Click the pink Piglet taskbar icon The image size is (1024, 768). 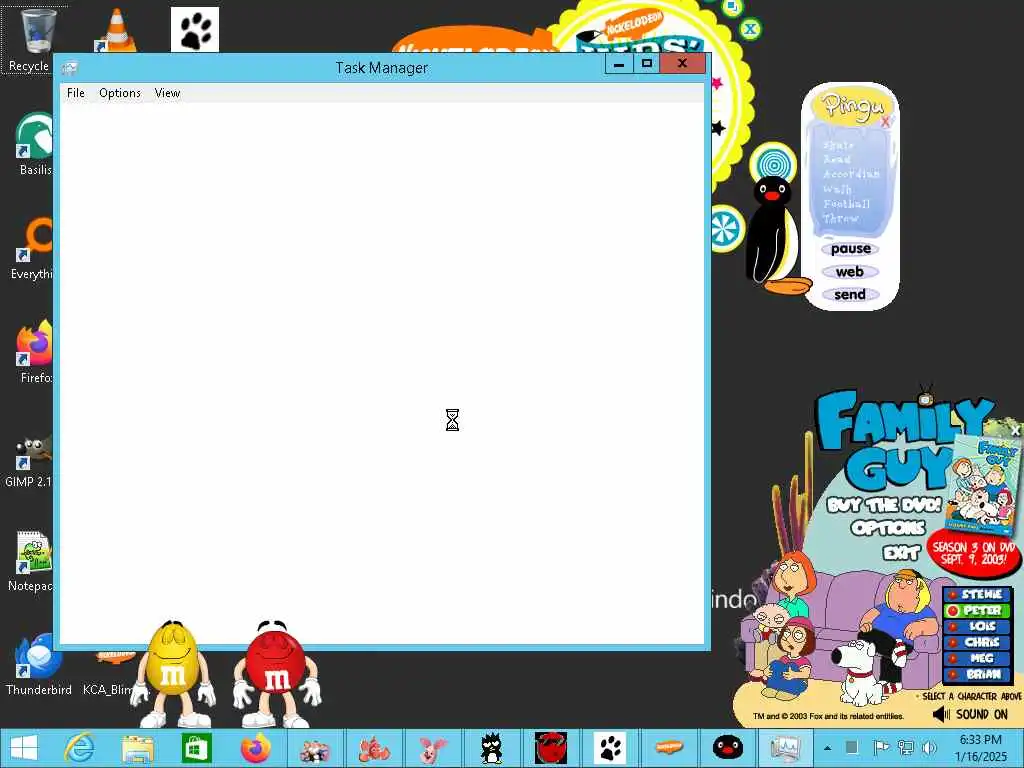432,750
